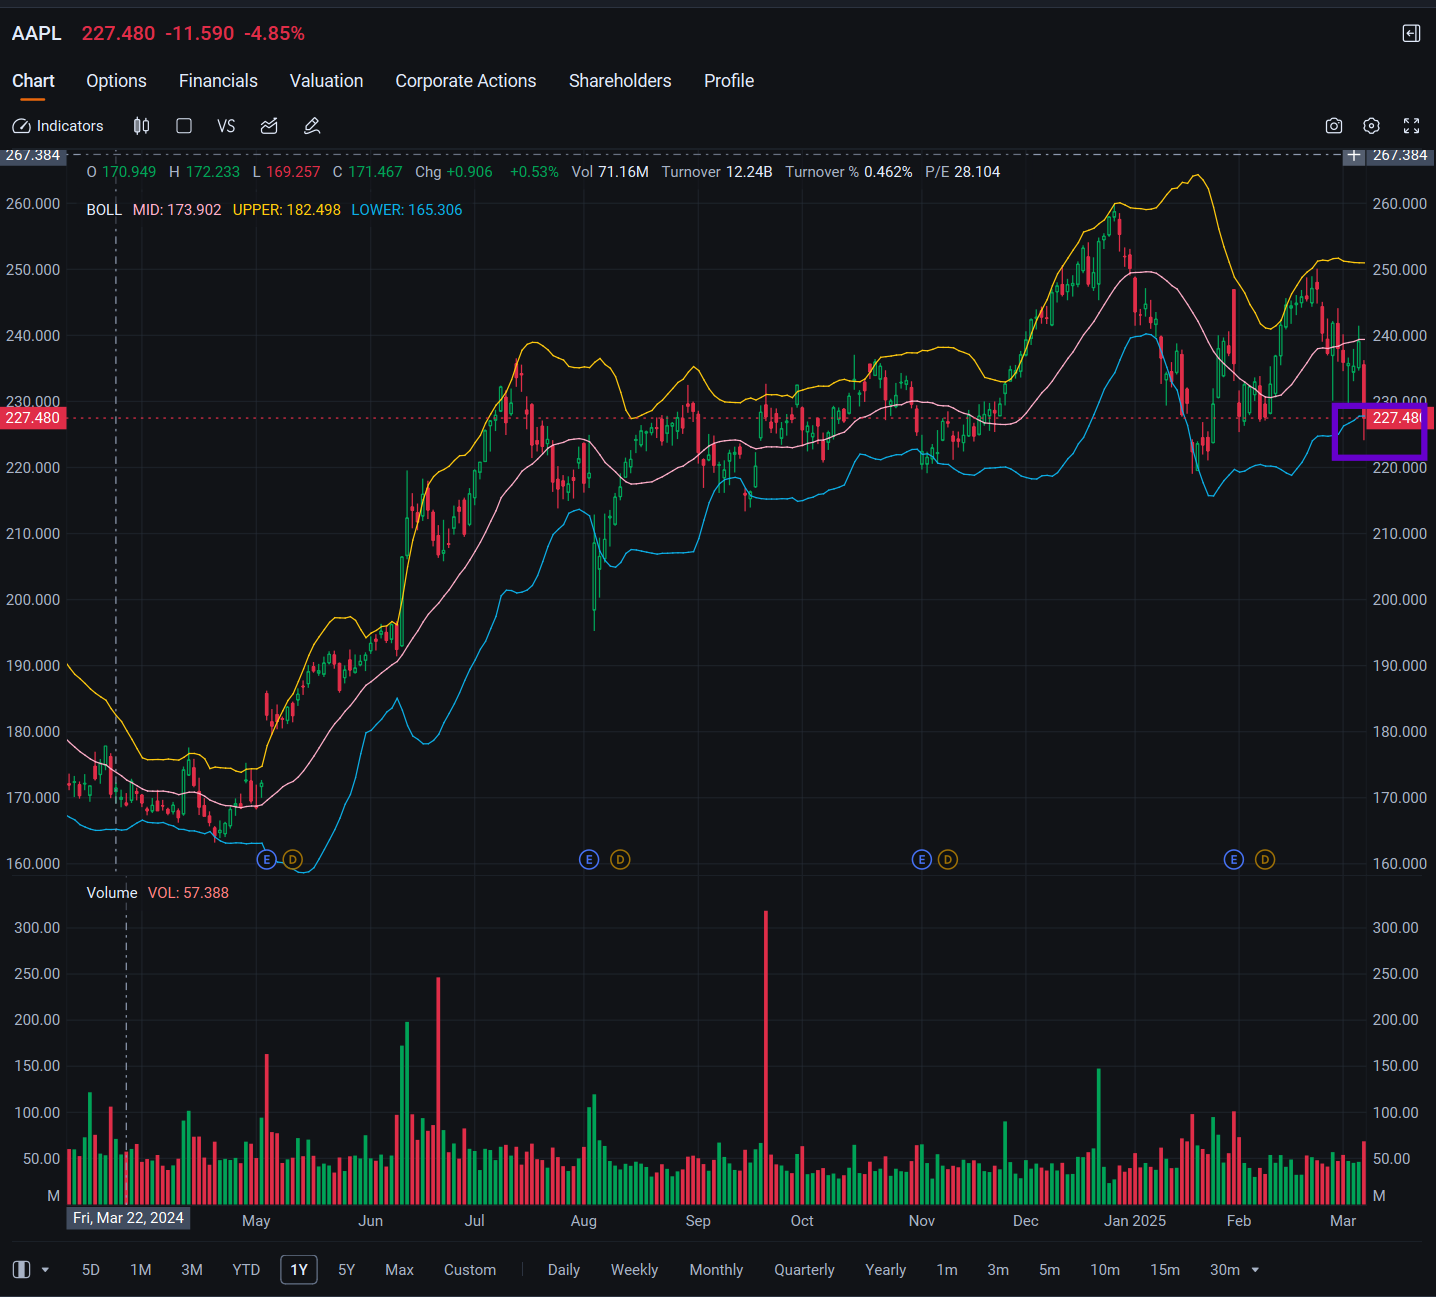Take a chart snapshot with camera icon
The width and height of the screenshot is (1436, 1297).
click(1334, 126)
